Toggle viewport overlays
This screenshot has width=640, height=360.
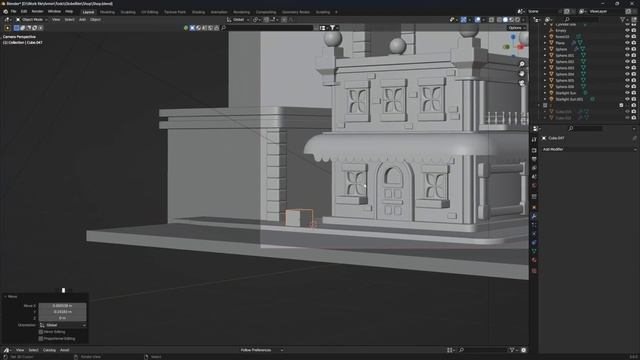pos(478,20)
